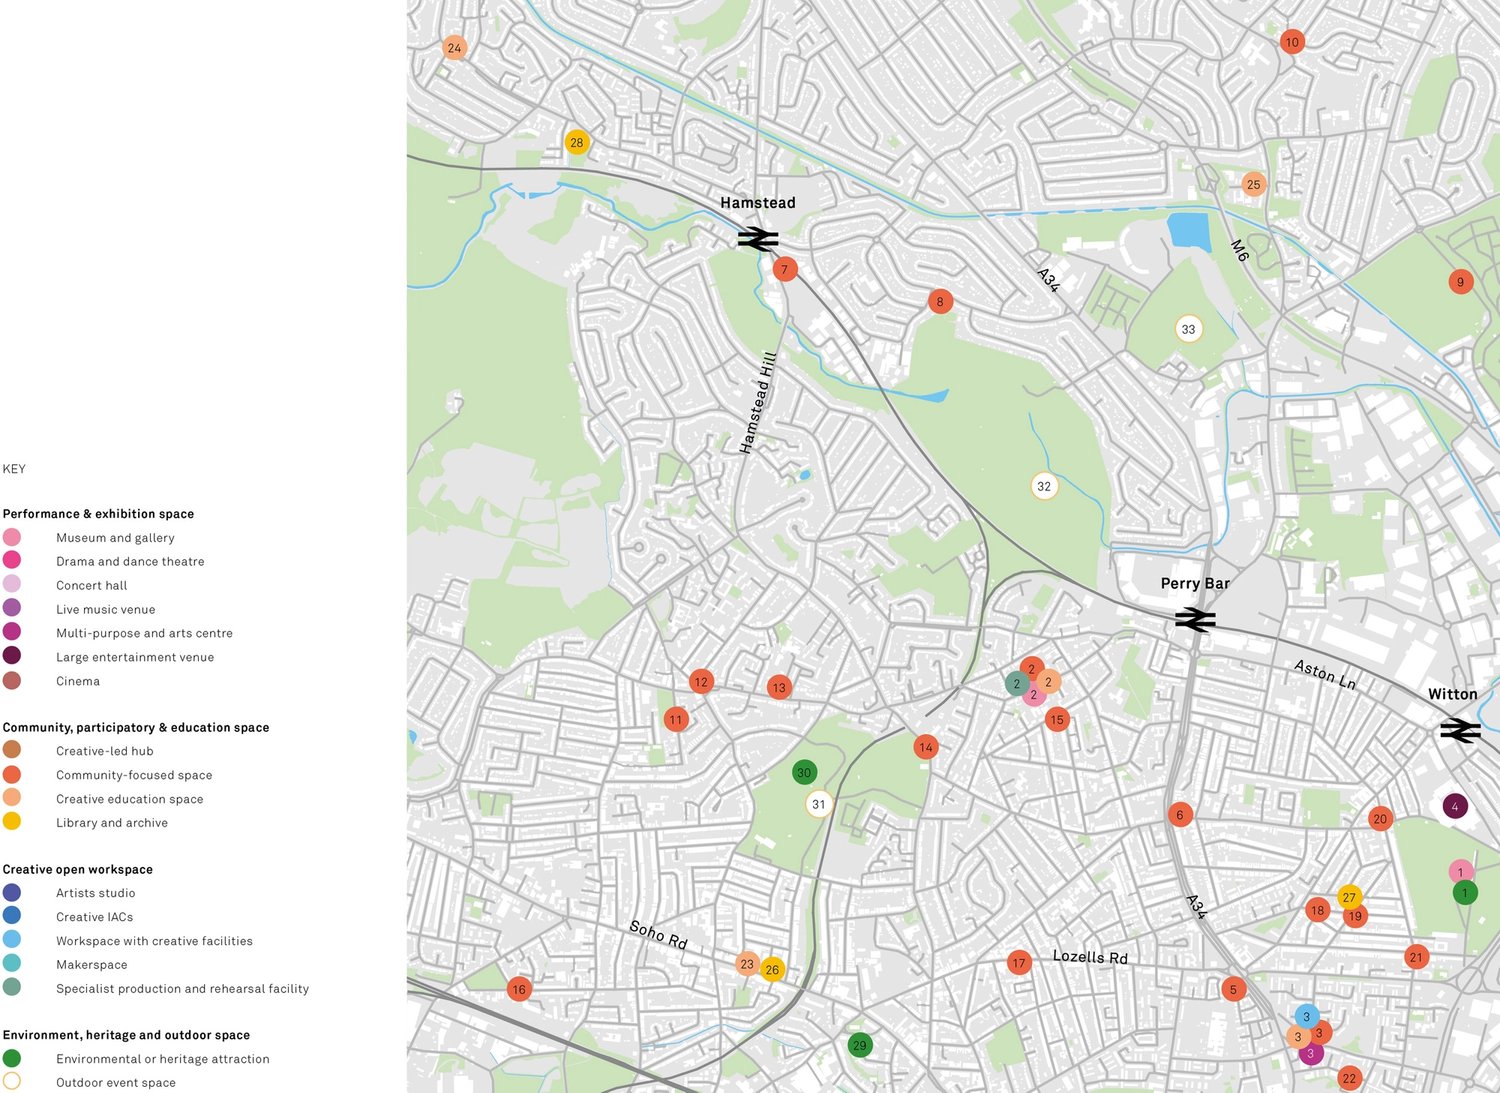
Task: Click the 'KEY' legend title
Action: pos(14,469)
